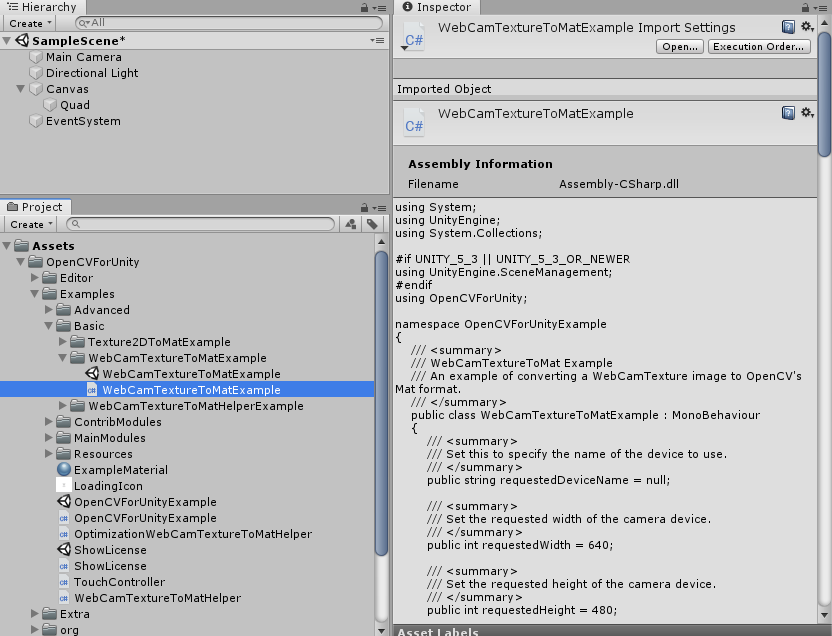Click the Open button in Import Settings
This screenshot has height=636, width=832.
point(679,46)
